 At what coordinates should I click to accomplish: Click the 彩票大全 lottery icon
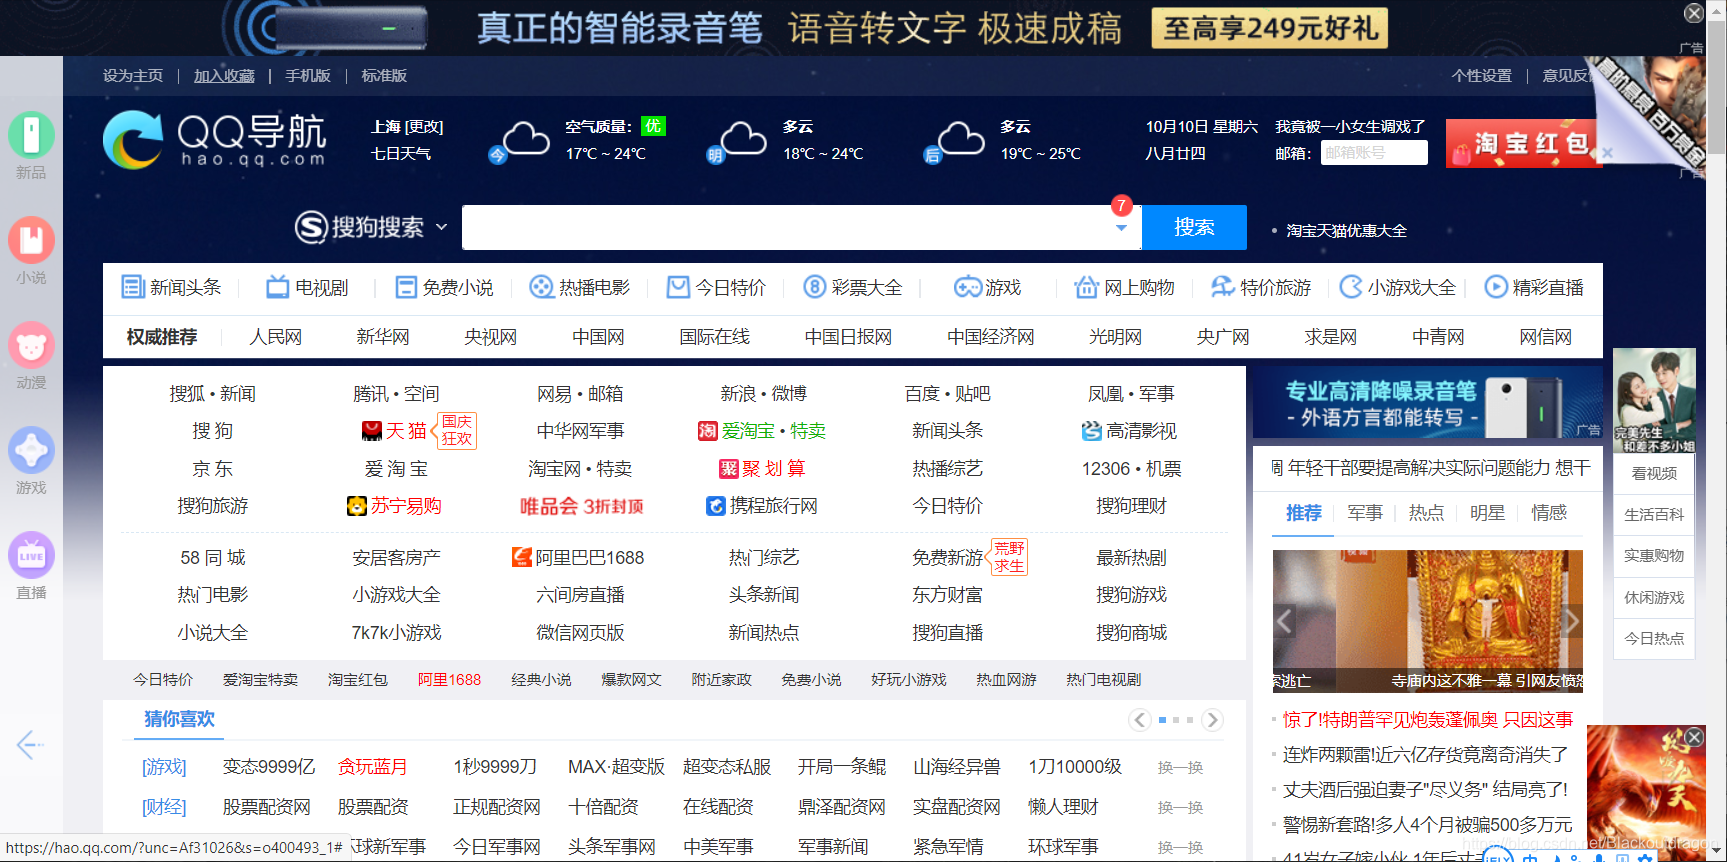click(815, 287)
